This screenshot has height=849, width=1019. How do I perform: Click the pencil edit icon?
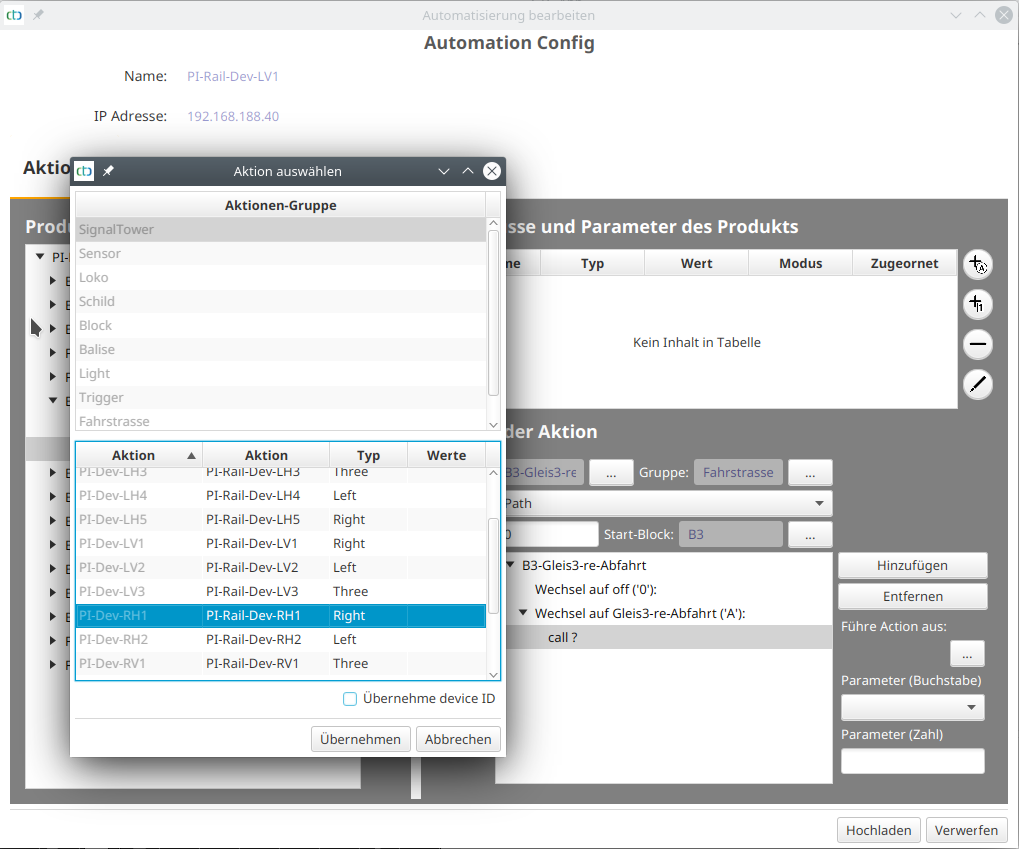pos(977,384)
